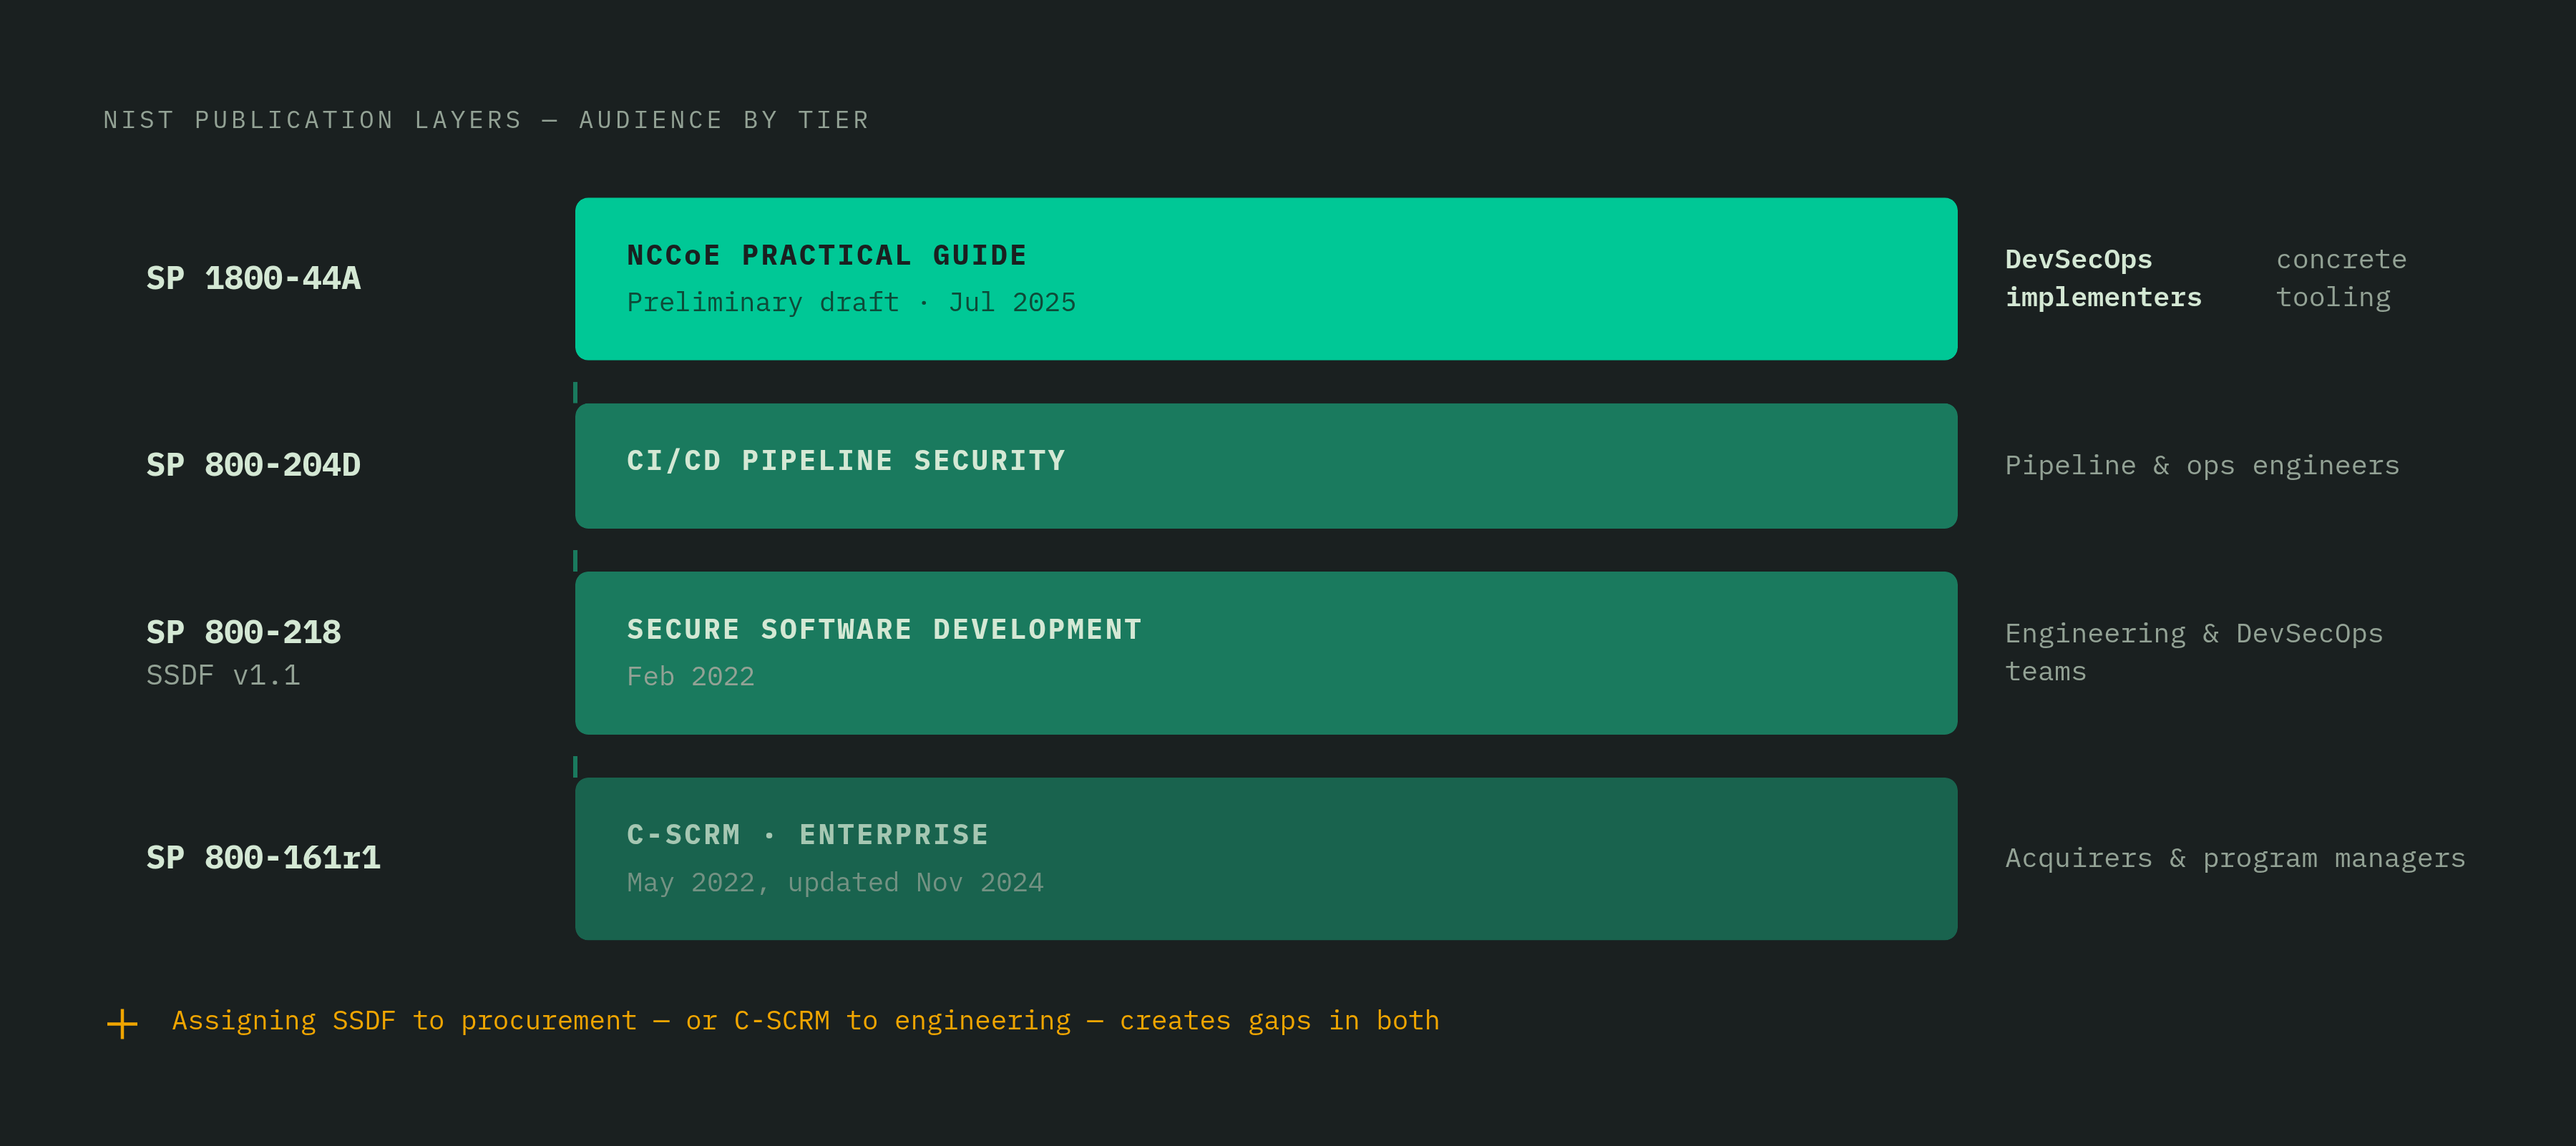Click the DevSecOps implementers audience text
The height and width of the screenshot is (1146, 2576).
(2103, 279)
